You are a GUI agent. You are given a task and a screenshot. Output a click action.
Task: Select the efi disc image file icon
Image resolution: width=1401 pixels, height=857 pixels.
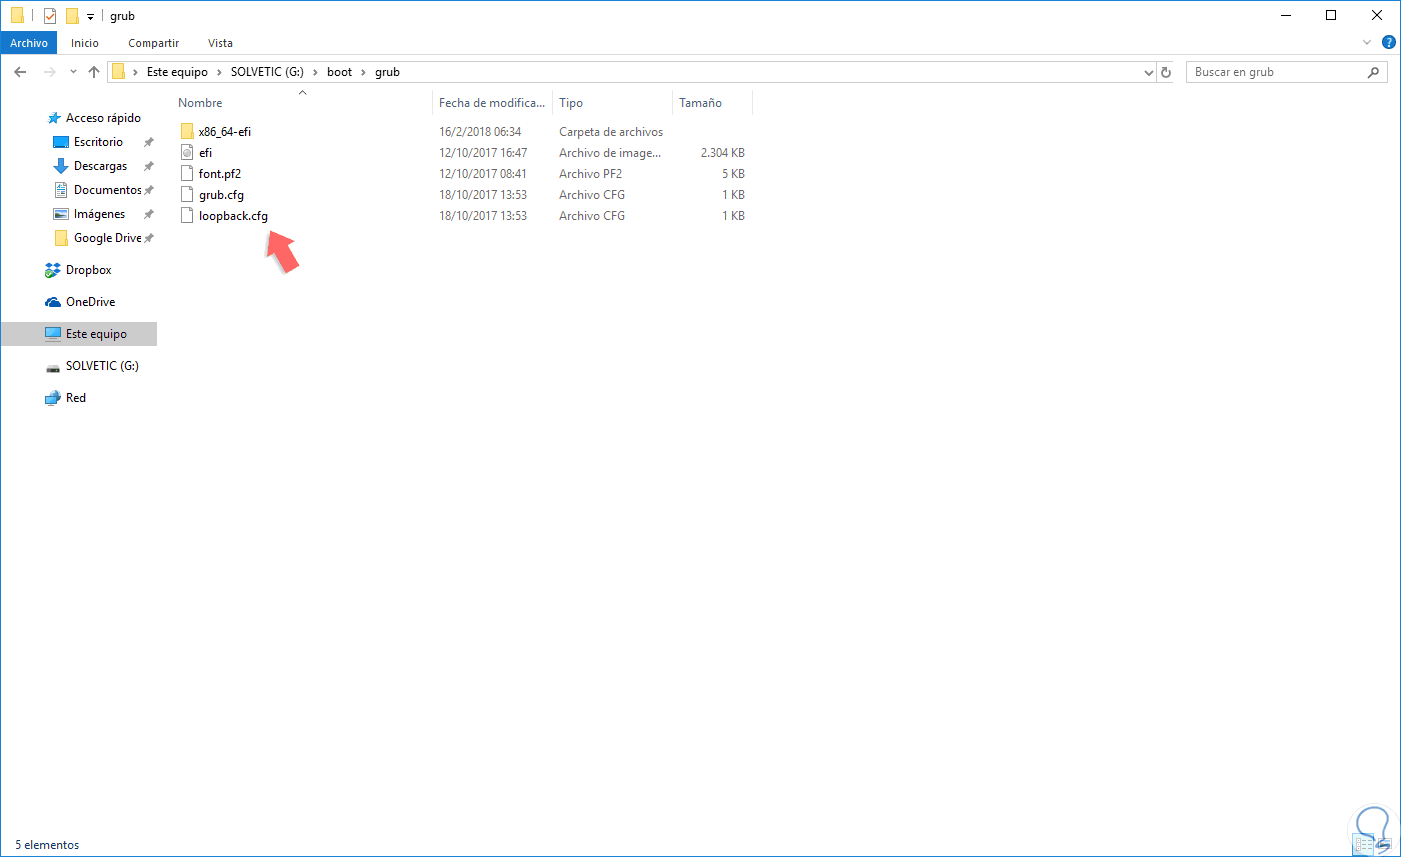pos(187,153)
